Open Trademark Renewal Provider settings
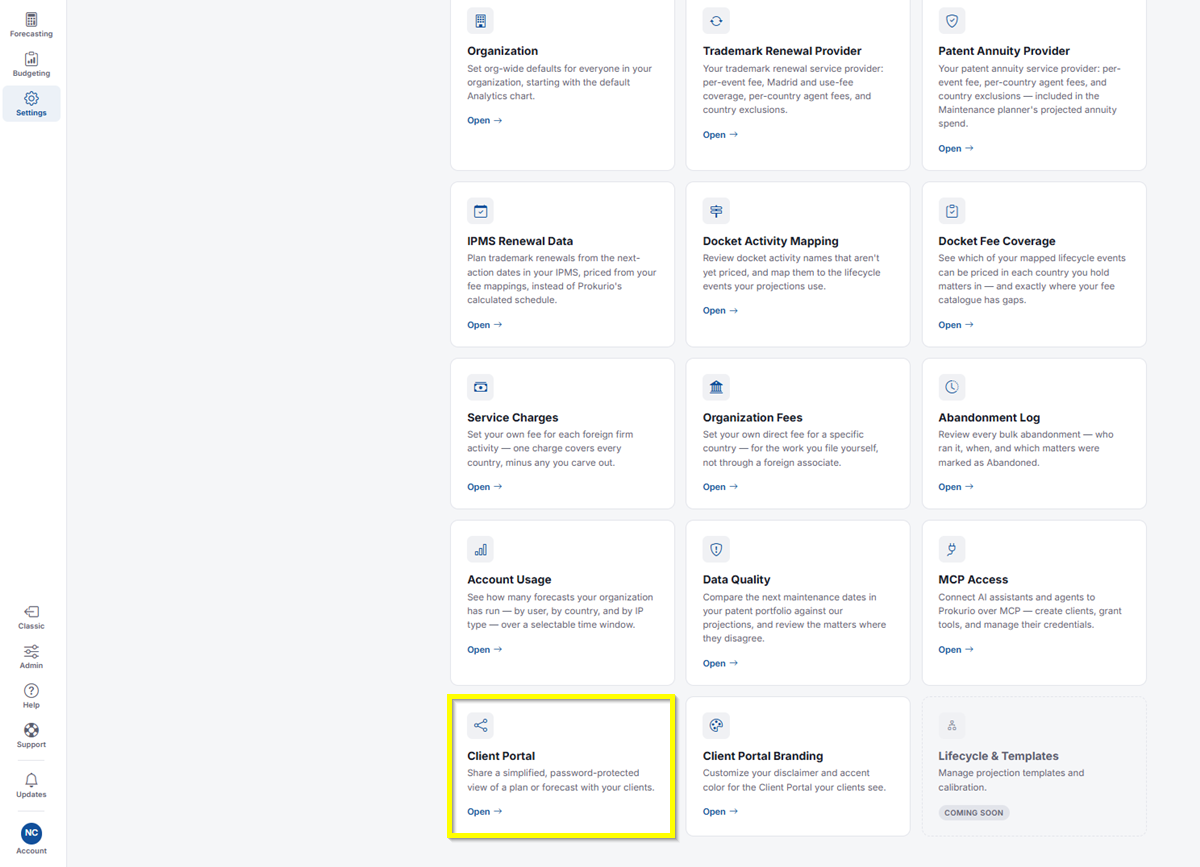The height and width of the screenshot is (867, 1200). pyautogui.click(x=720, y=134)
